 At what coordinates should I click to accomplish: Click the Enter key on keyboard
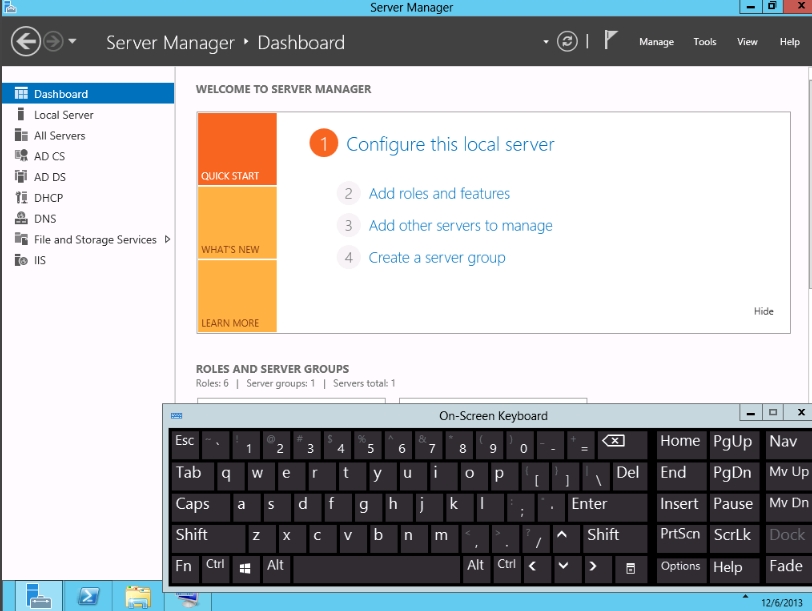(607, 506)
